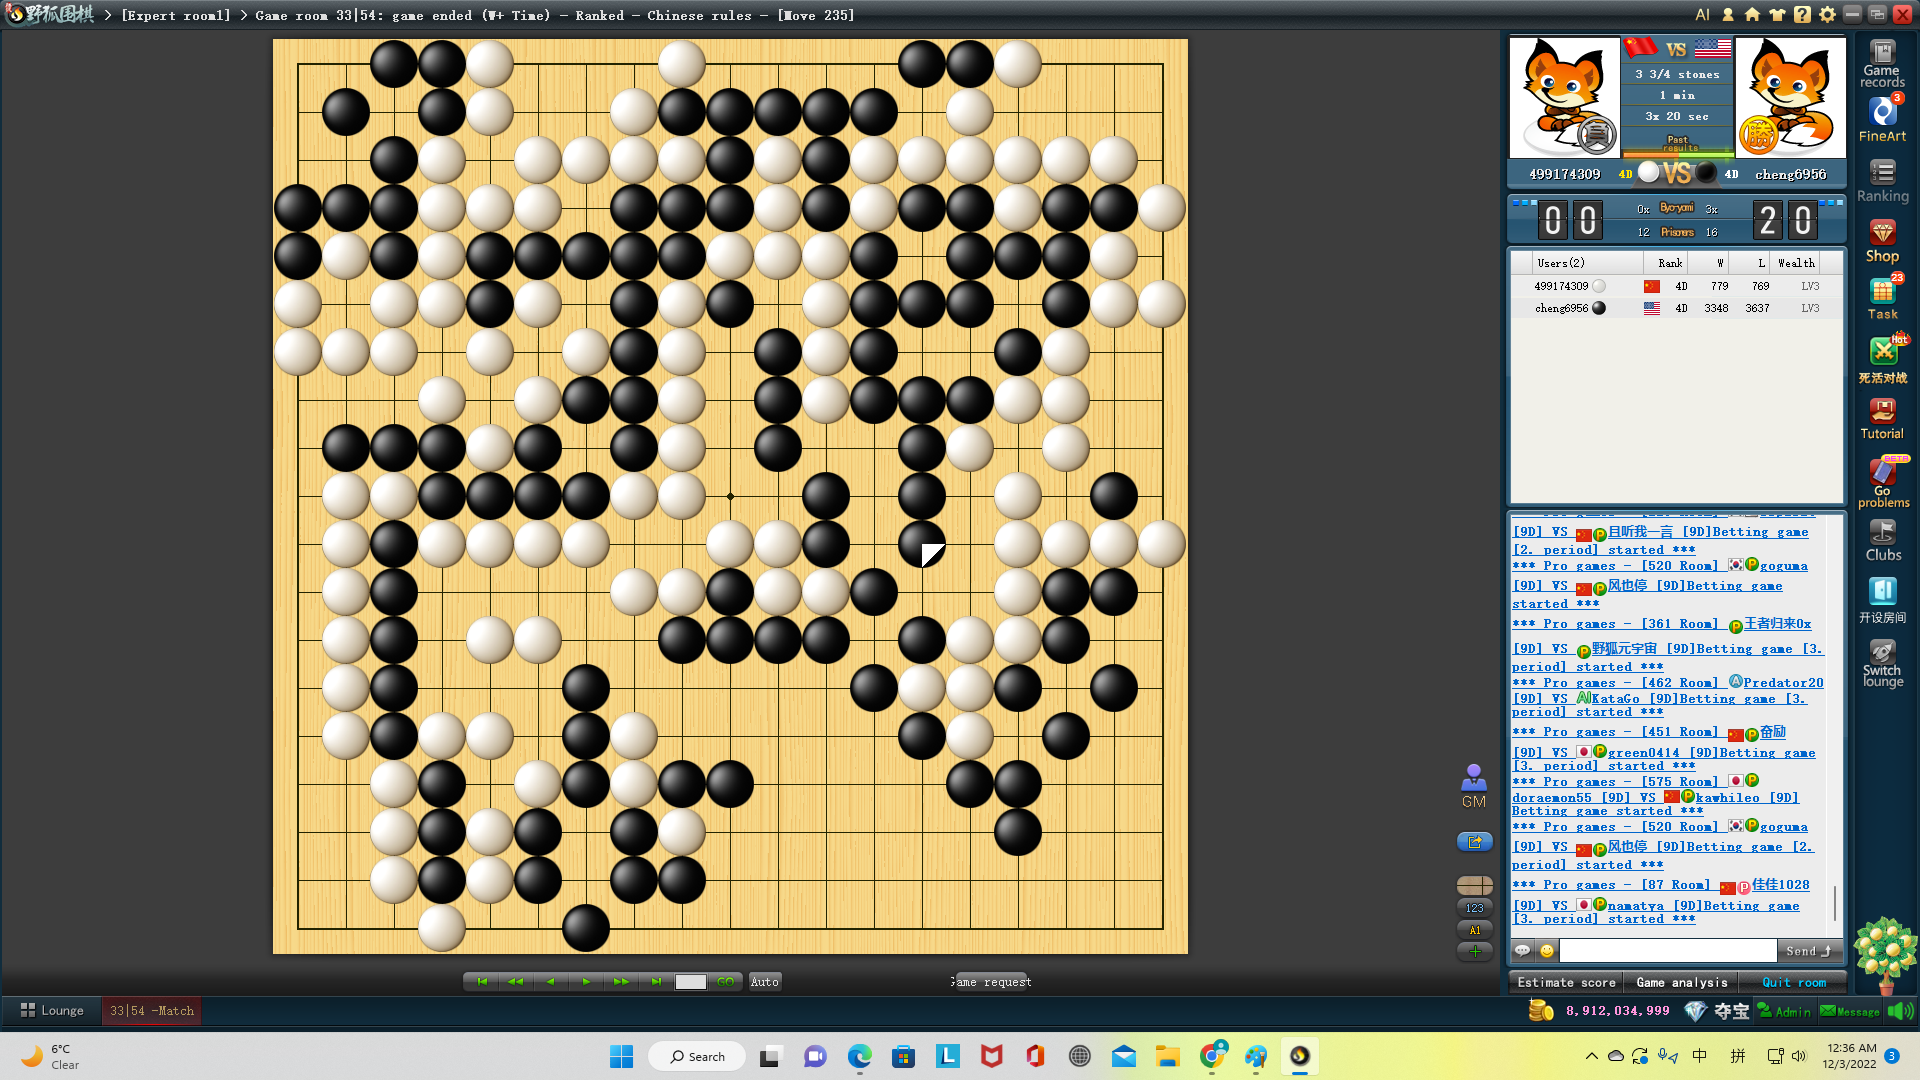The width and height of the screenshot is (1920, 1080).
Task: Jump to the last move
Action: coord(656,982)
